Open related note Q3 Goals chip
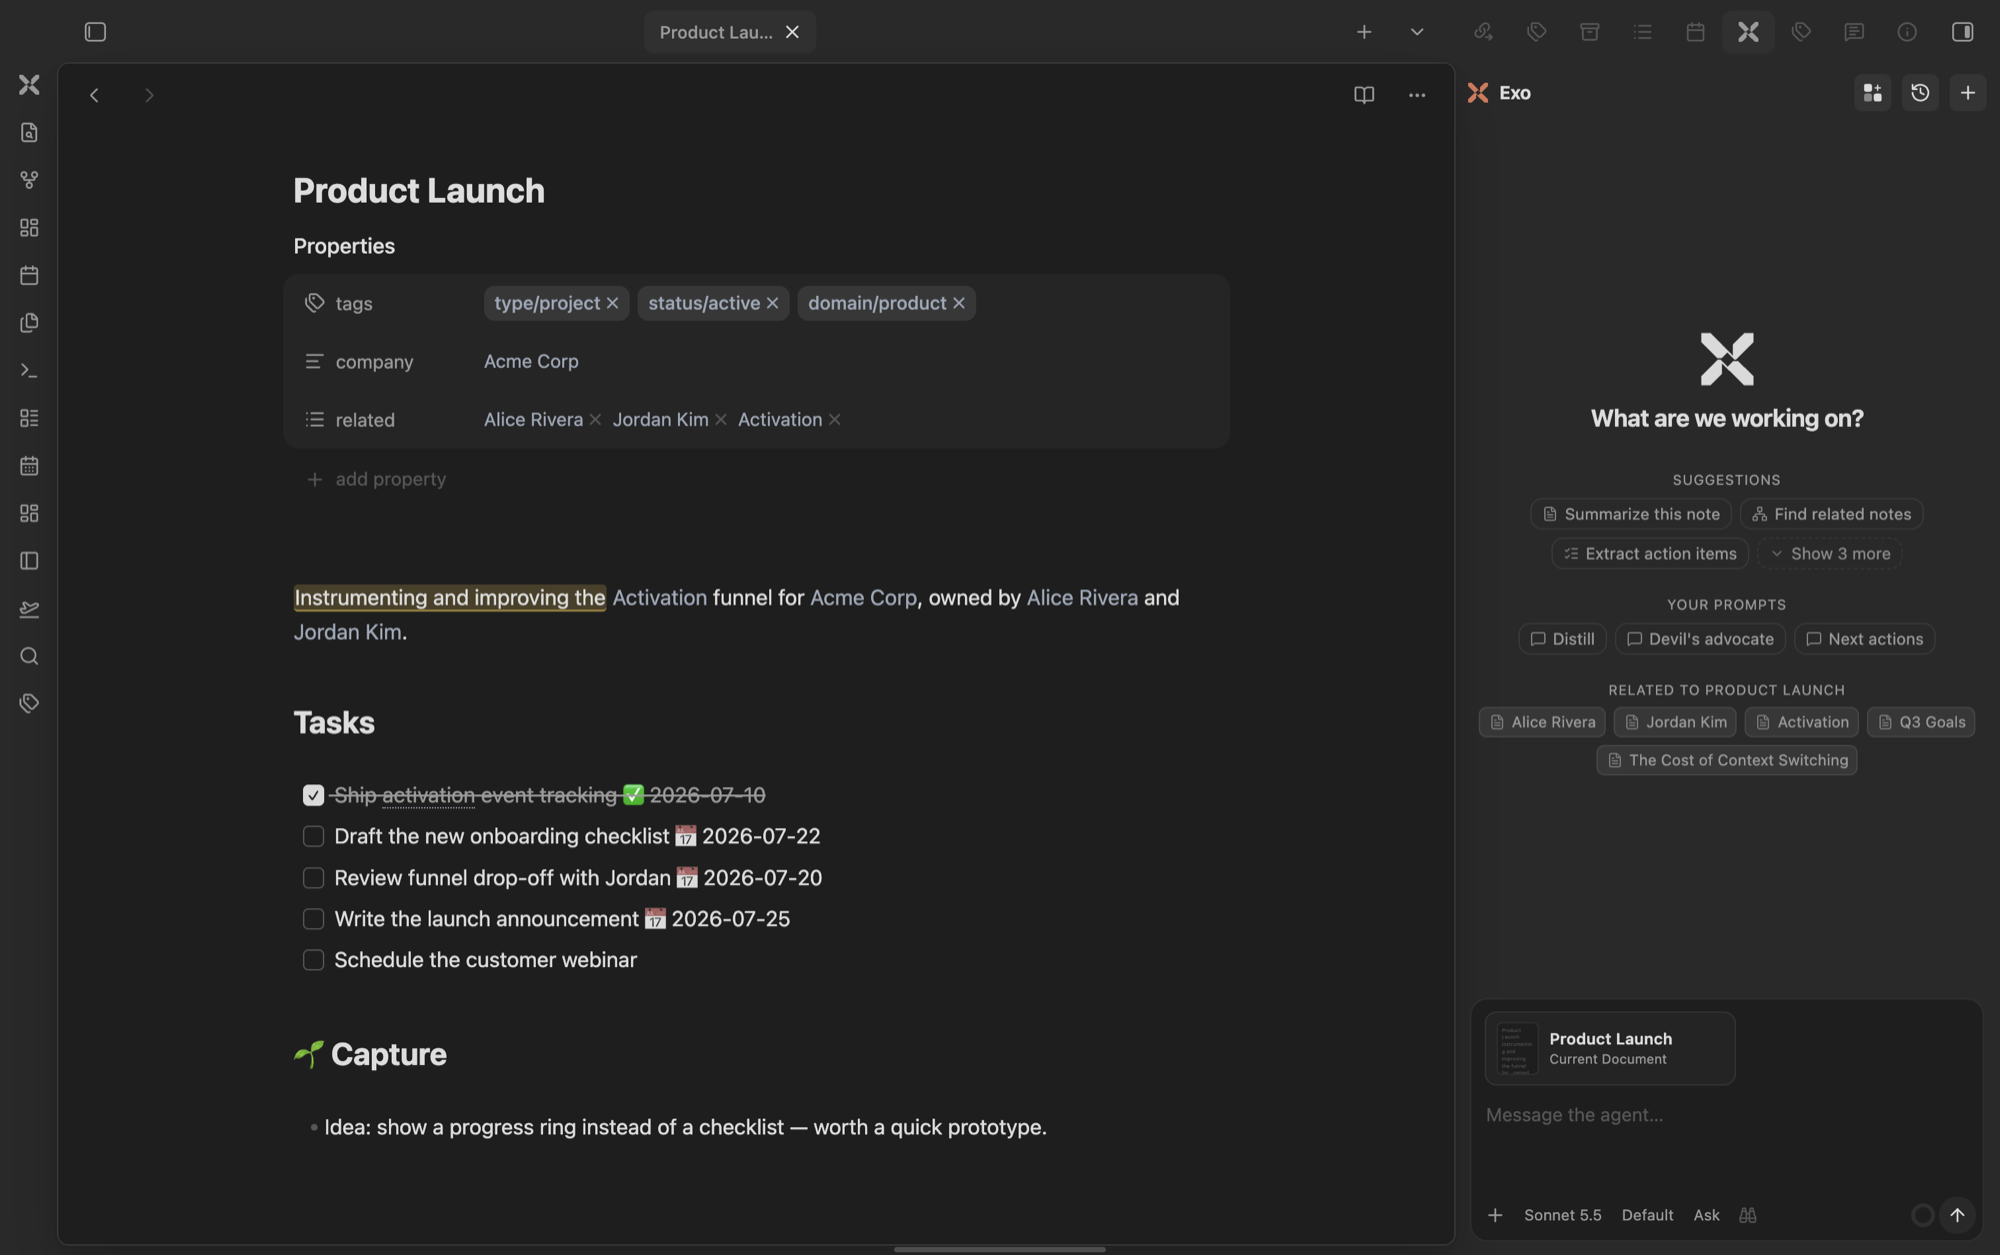This screenshot has width=2000, height=1255. [x=1920, y=722]
